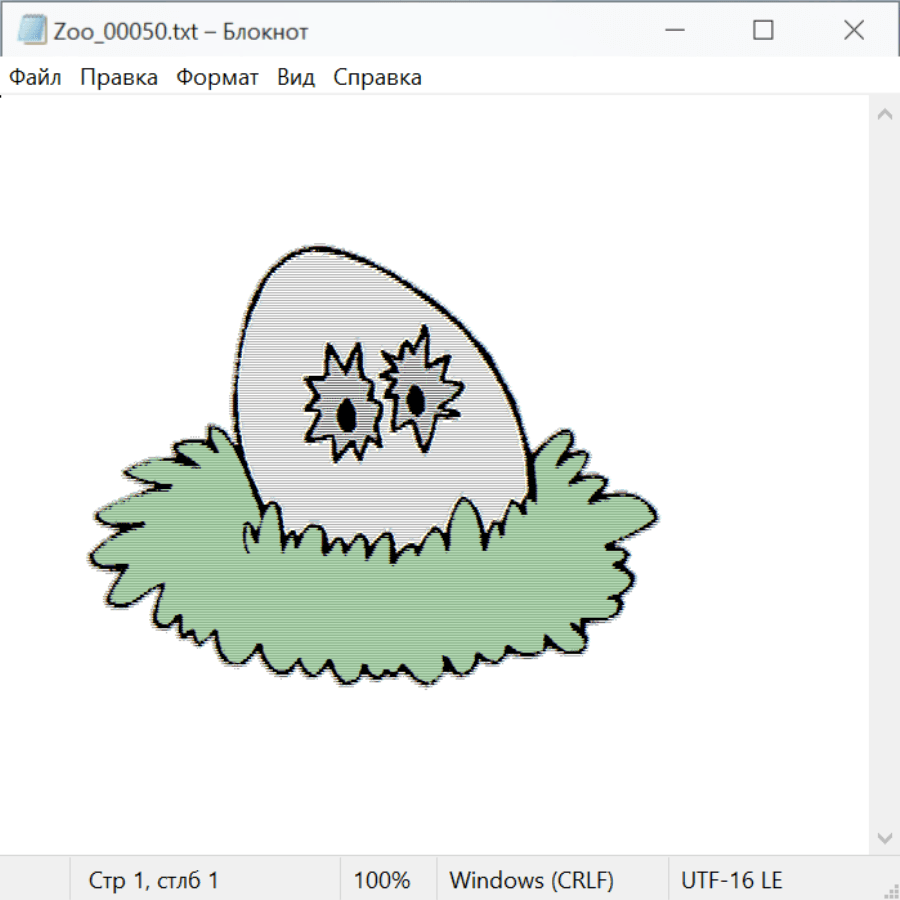Viewport: 900px width, 900px height.
Task: Open the Правка menu
Action: click(119, 78)
